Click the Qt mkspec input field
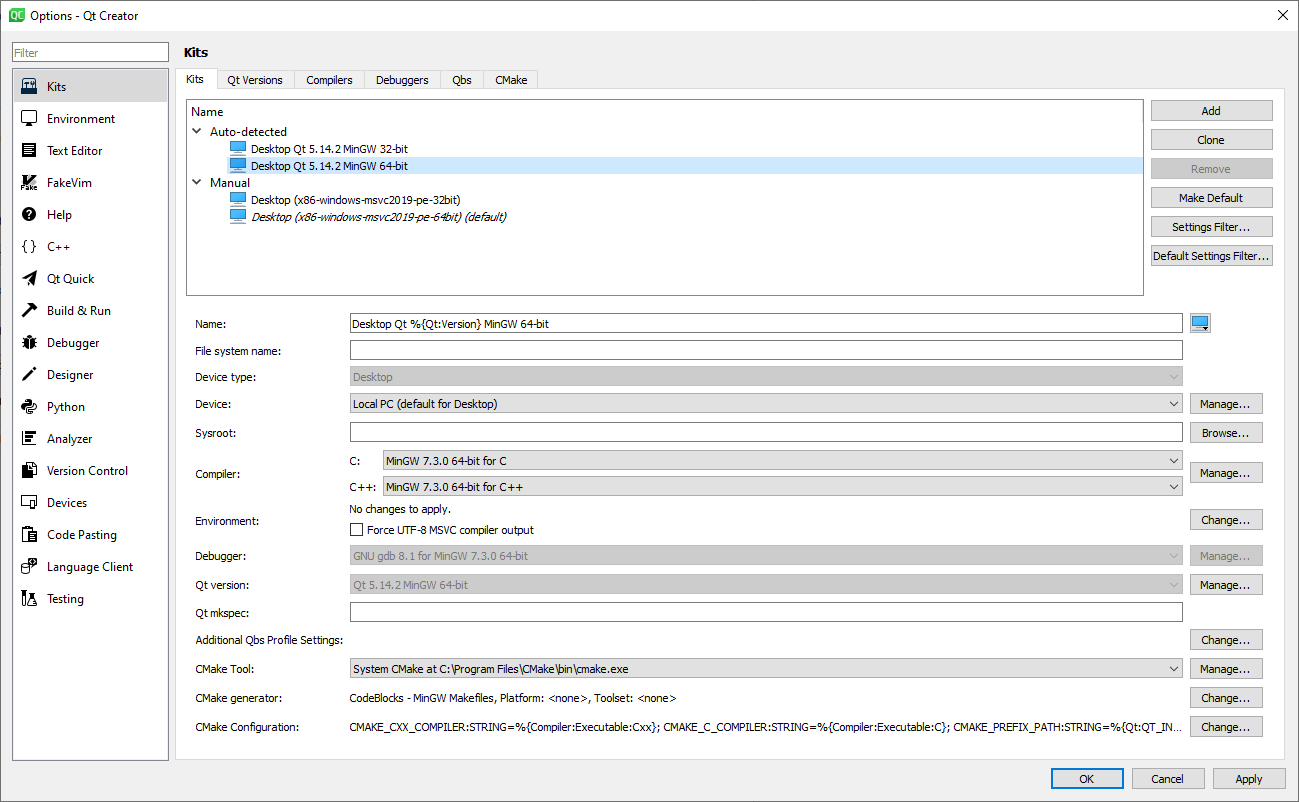The height and width of the screenshot is (802, 1299). pos(766,612)
